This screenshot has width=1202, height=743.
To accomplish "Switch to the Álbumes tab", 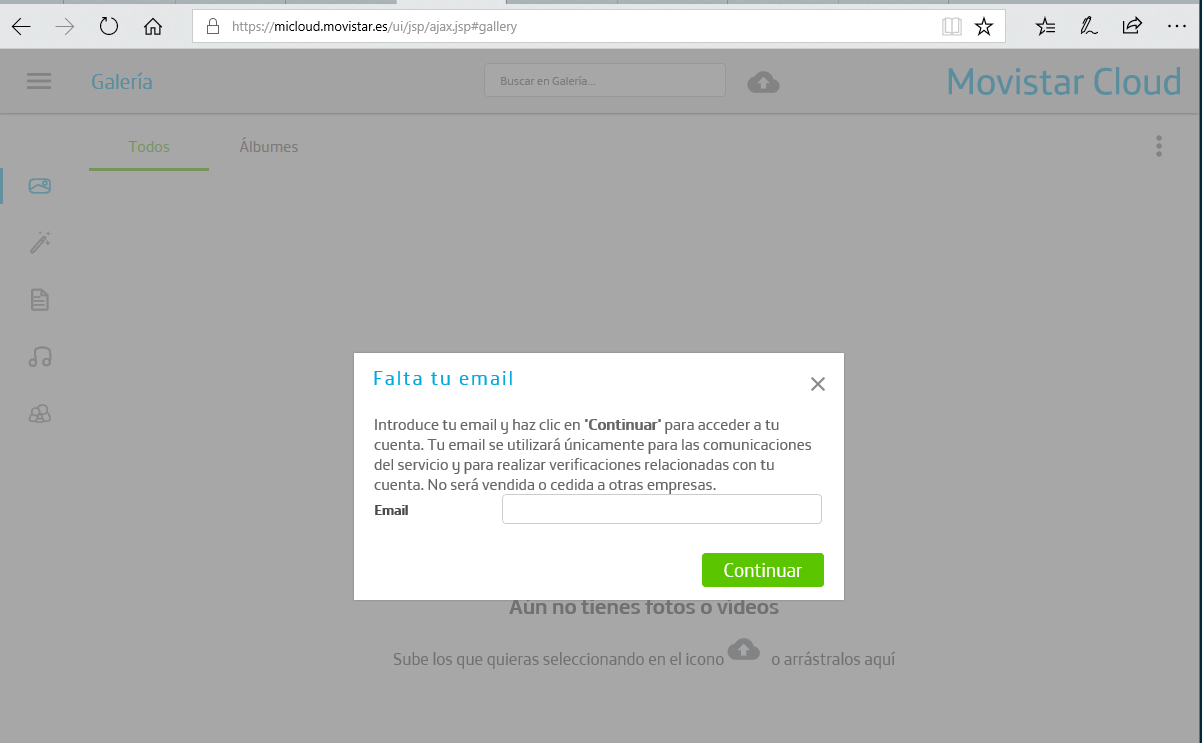I will 268,147.
